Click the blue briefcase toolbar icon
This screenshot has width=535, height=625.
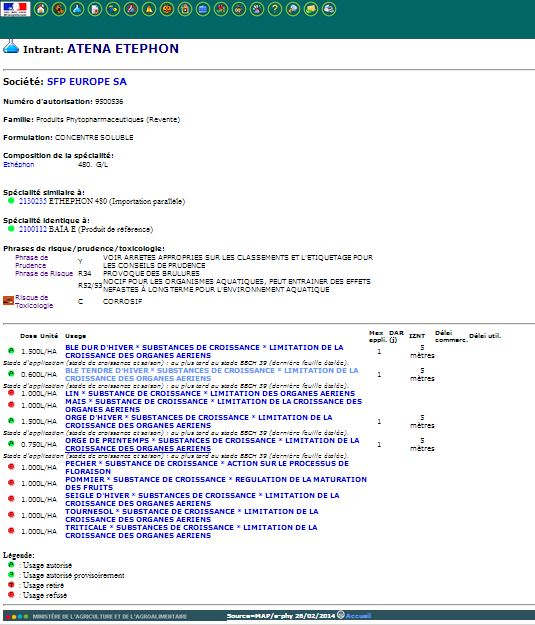(203, 9)
